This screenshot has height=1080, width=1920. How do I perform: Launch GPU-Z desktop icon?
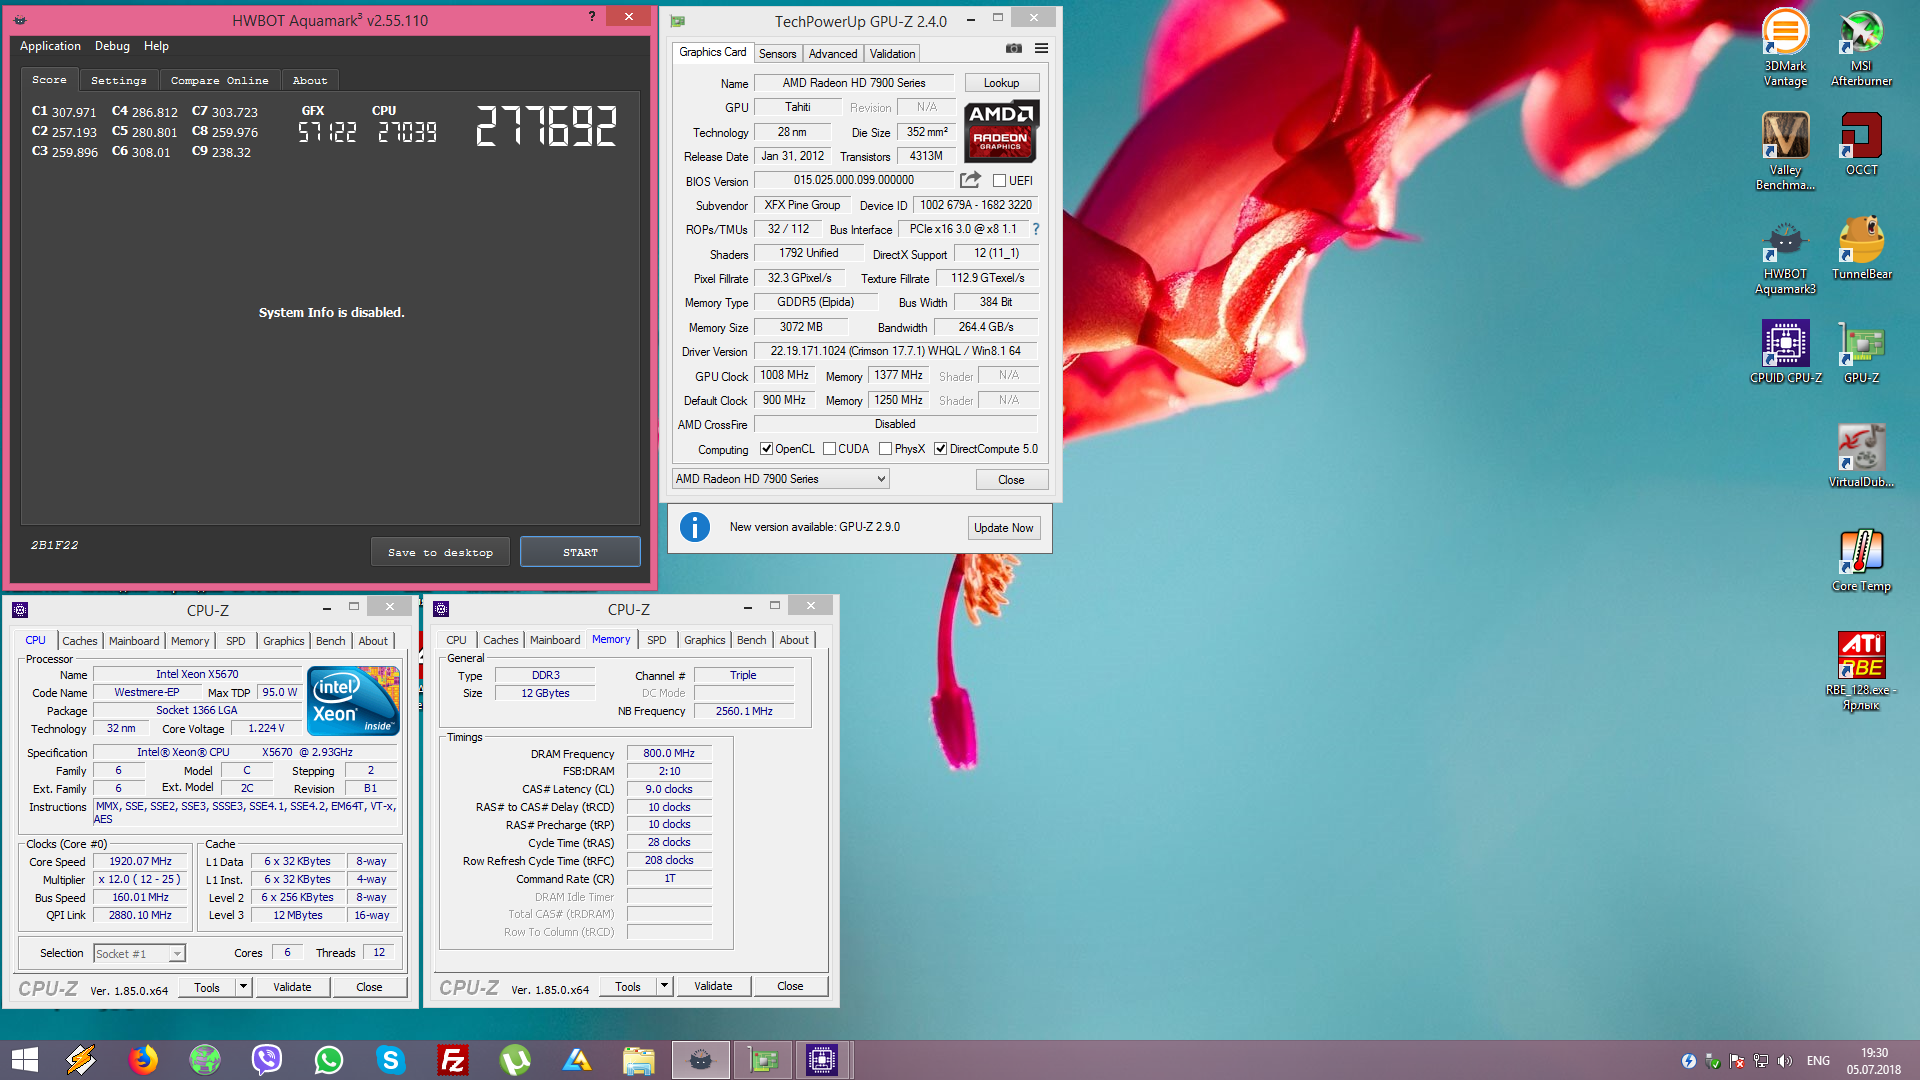click(1861, 352)
